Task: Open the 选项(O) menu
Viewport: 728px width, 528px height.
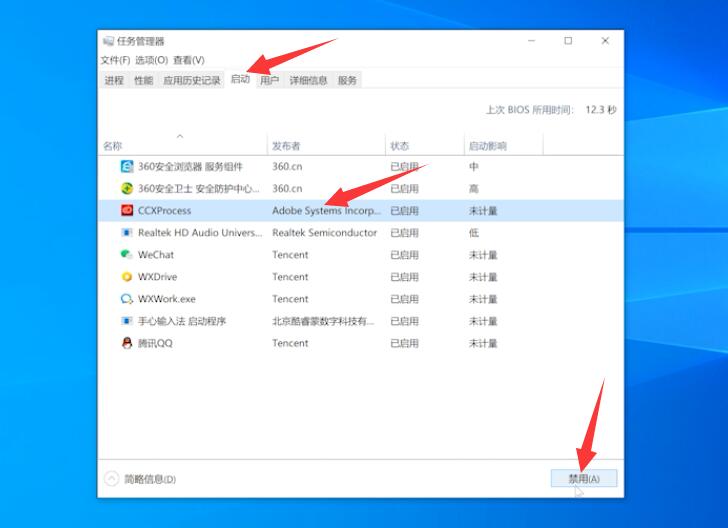Action: click(x=151, y=60)
